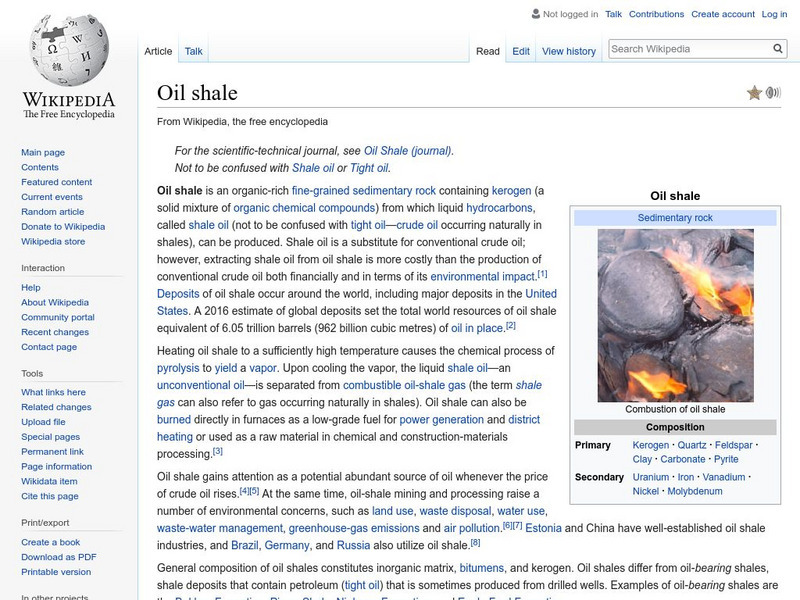Viewport: 800px width, 600px height.
Task: Click Download as PDF
Action: (59, 557)
